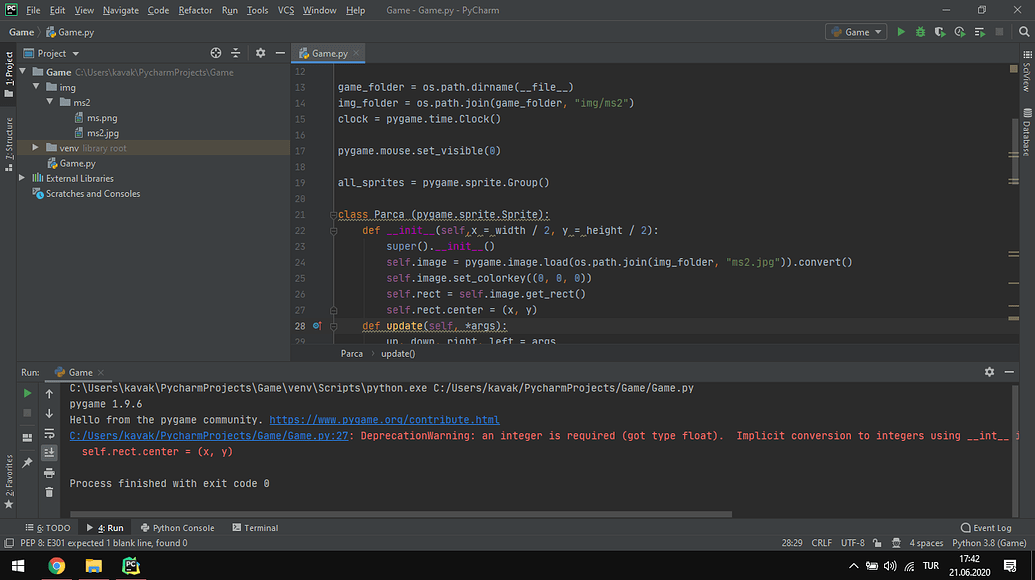Run the Game configuration from the top toolbar
This screenshot has height=580, width=1035.
click(x=900, y=32)
